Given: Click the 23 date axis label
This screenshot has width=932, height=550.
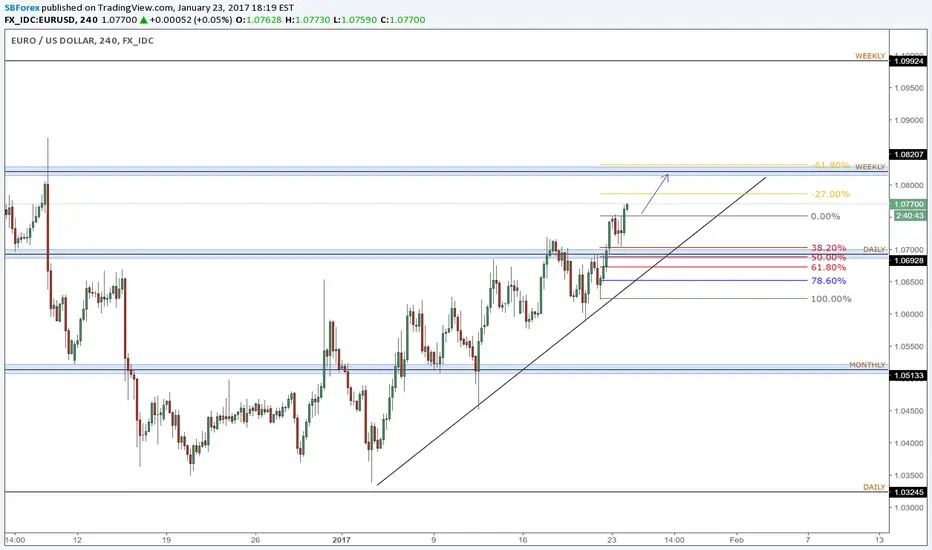Looking at the screenshot, I should [612, 540].
